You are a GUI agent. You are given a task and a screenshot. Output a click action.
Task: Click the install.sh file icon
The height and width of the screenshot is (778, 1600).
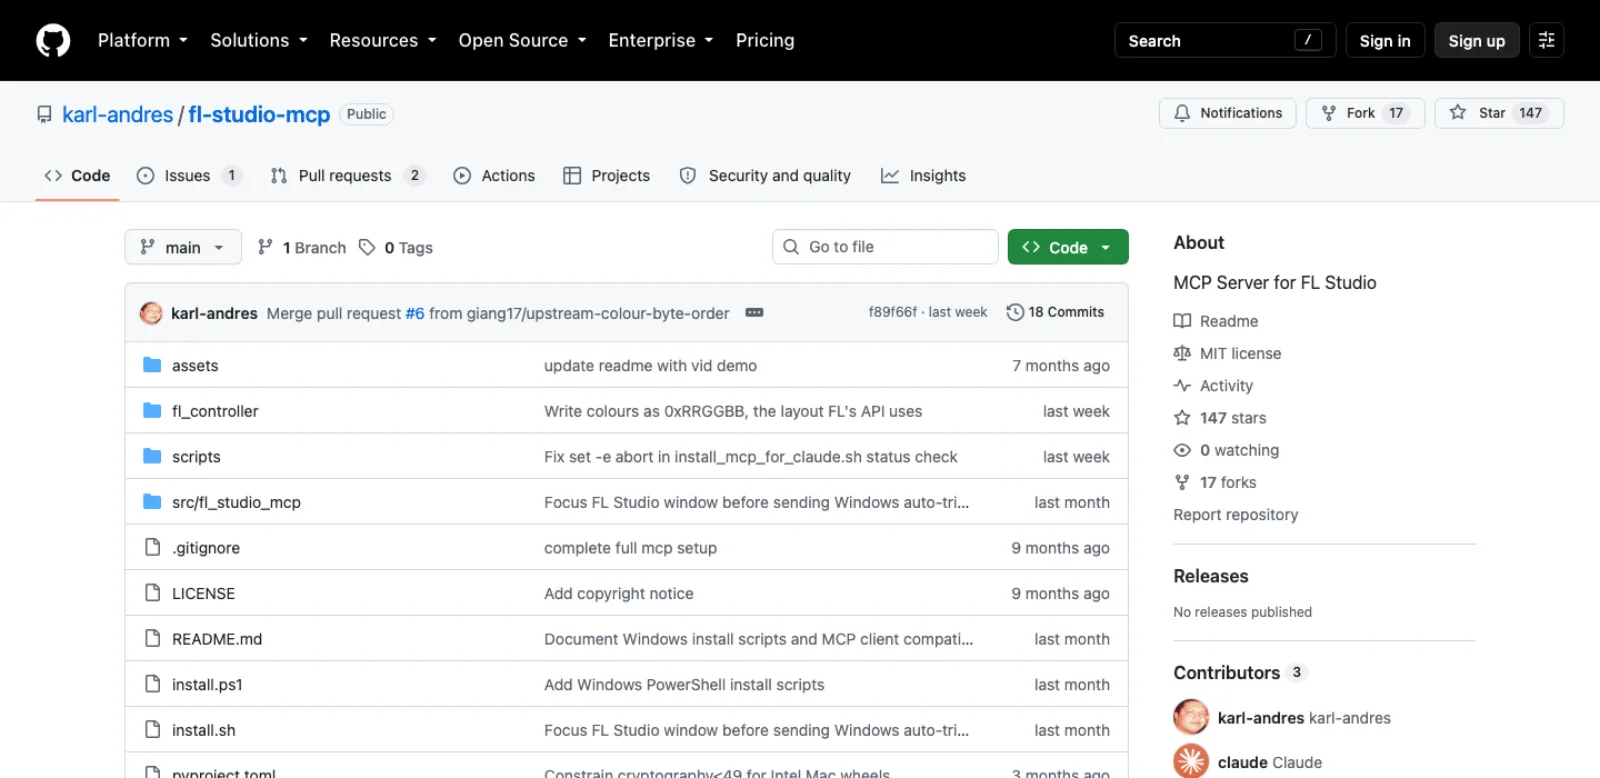pyautogui.click(x=152, y=730)
